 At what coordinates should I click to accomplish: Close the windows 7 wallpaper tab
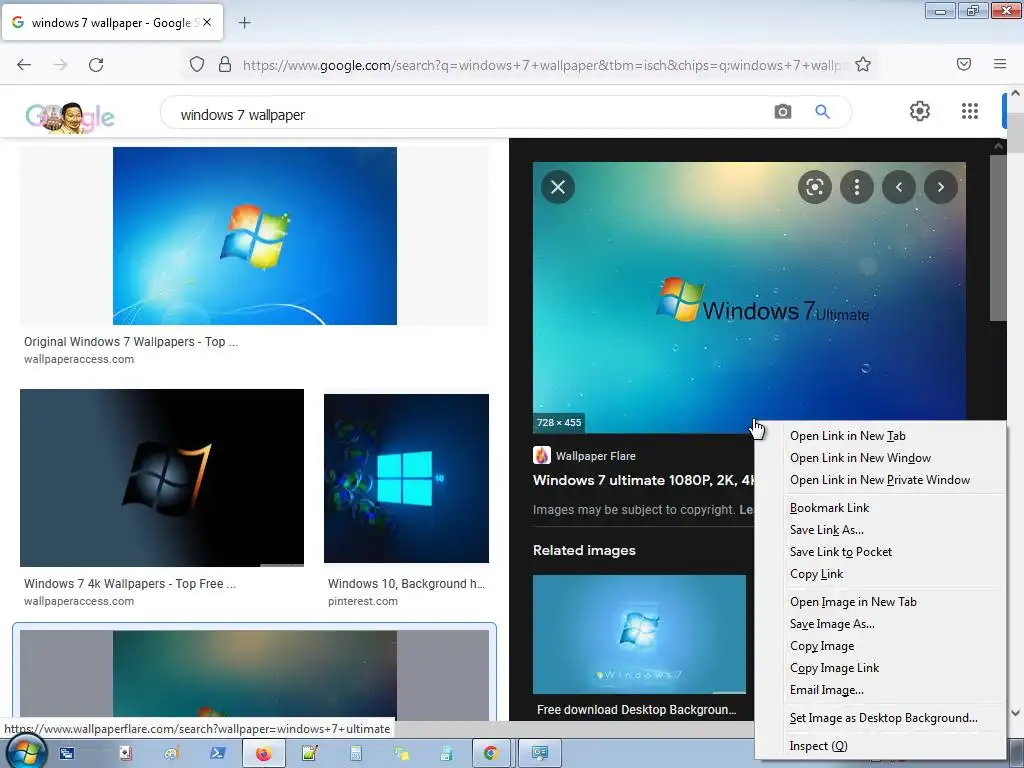[207, 22]
